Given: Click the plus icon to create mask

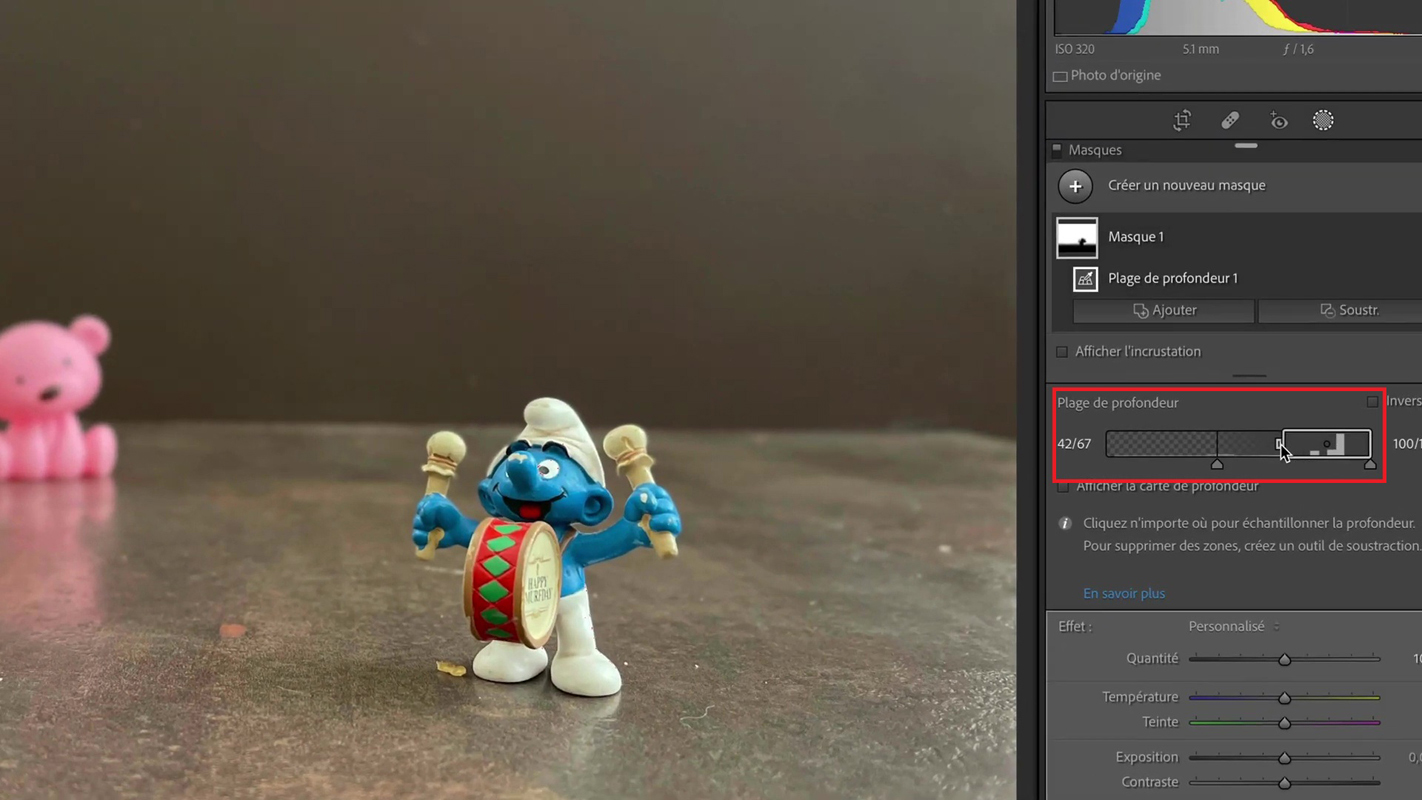Looking at the screenshot, I should (x=1075, y=186).
